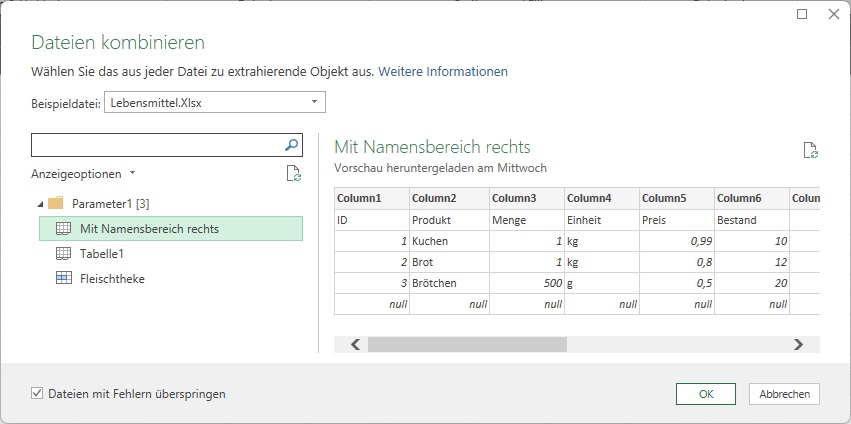Refresh the preview using the top-right icon
Image resolution: width=851 pixels, height=424 pixels.
click(x=811, y=150)
